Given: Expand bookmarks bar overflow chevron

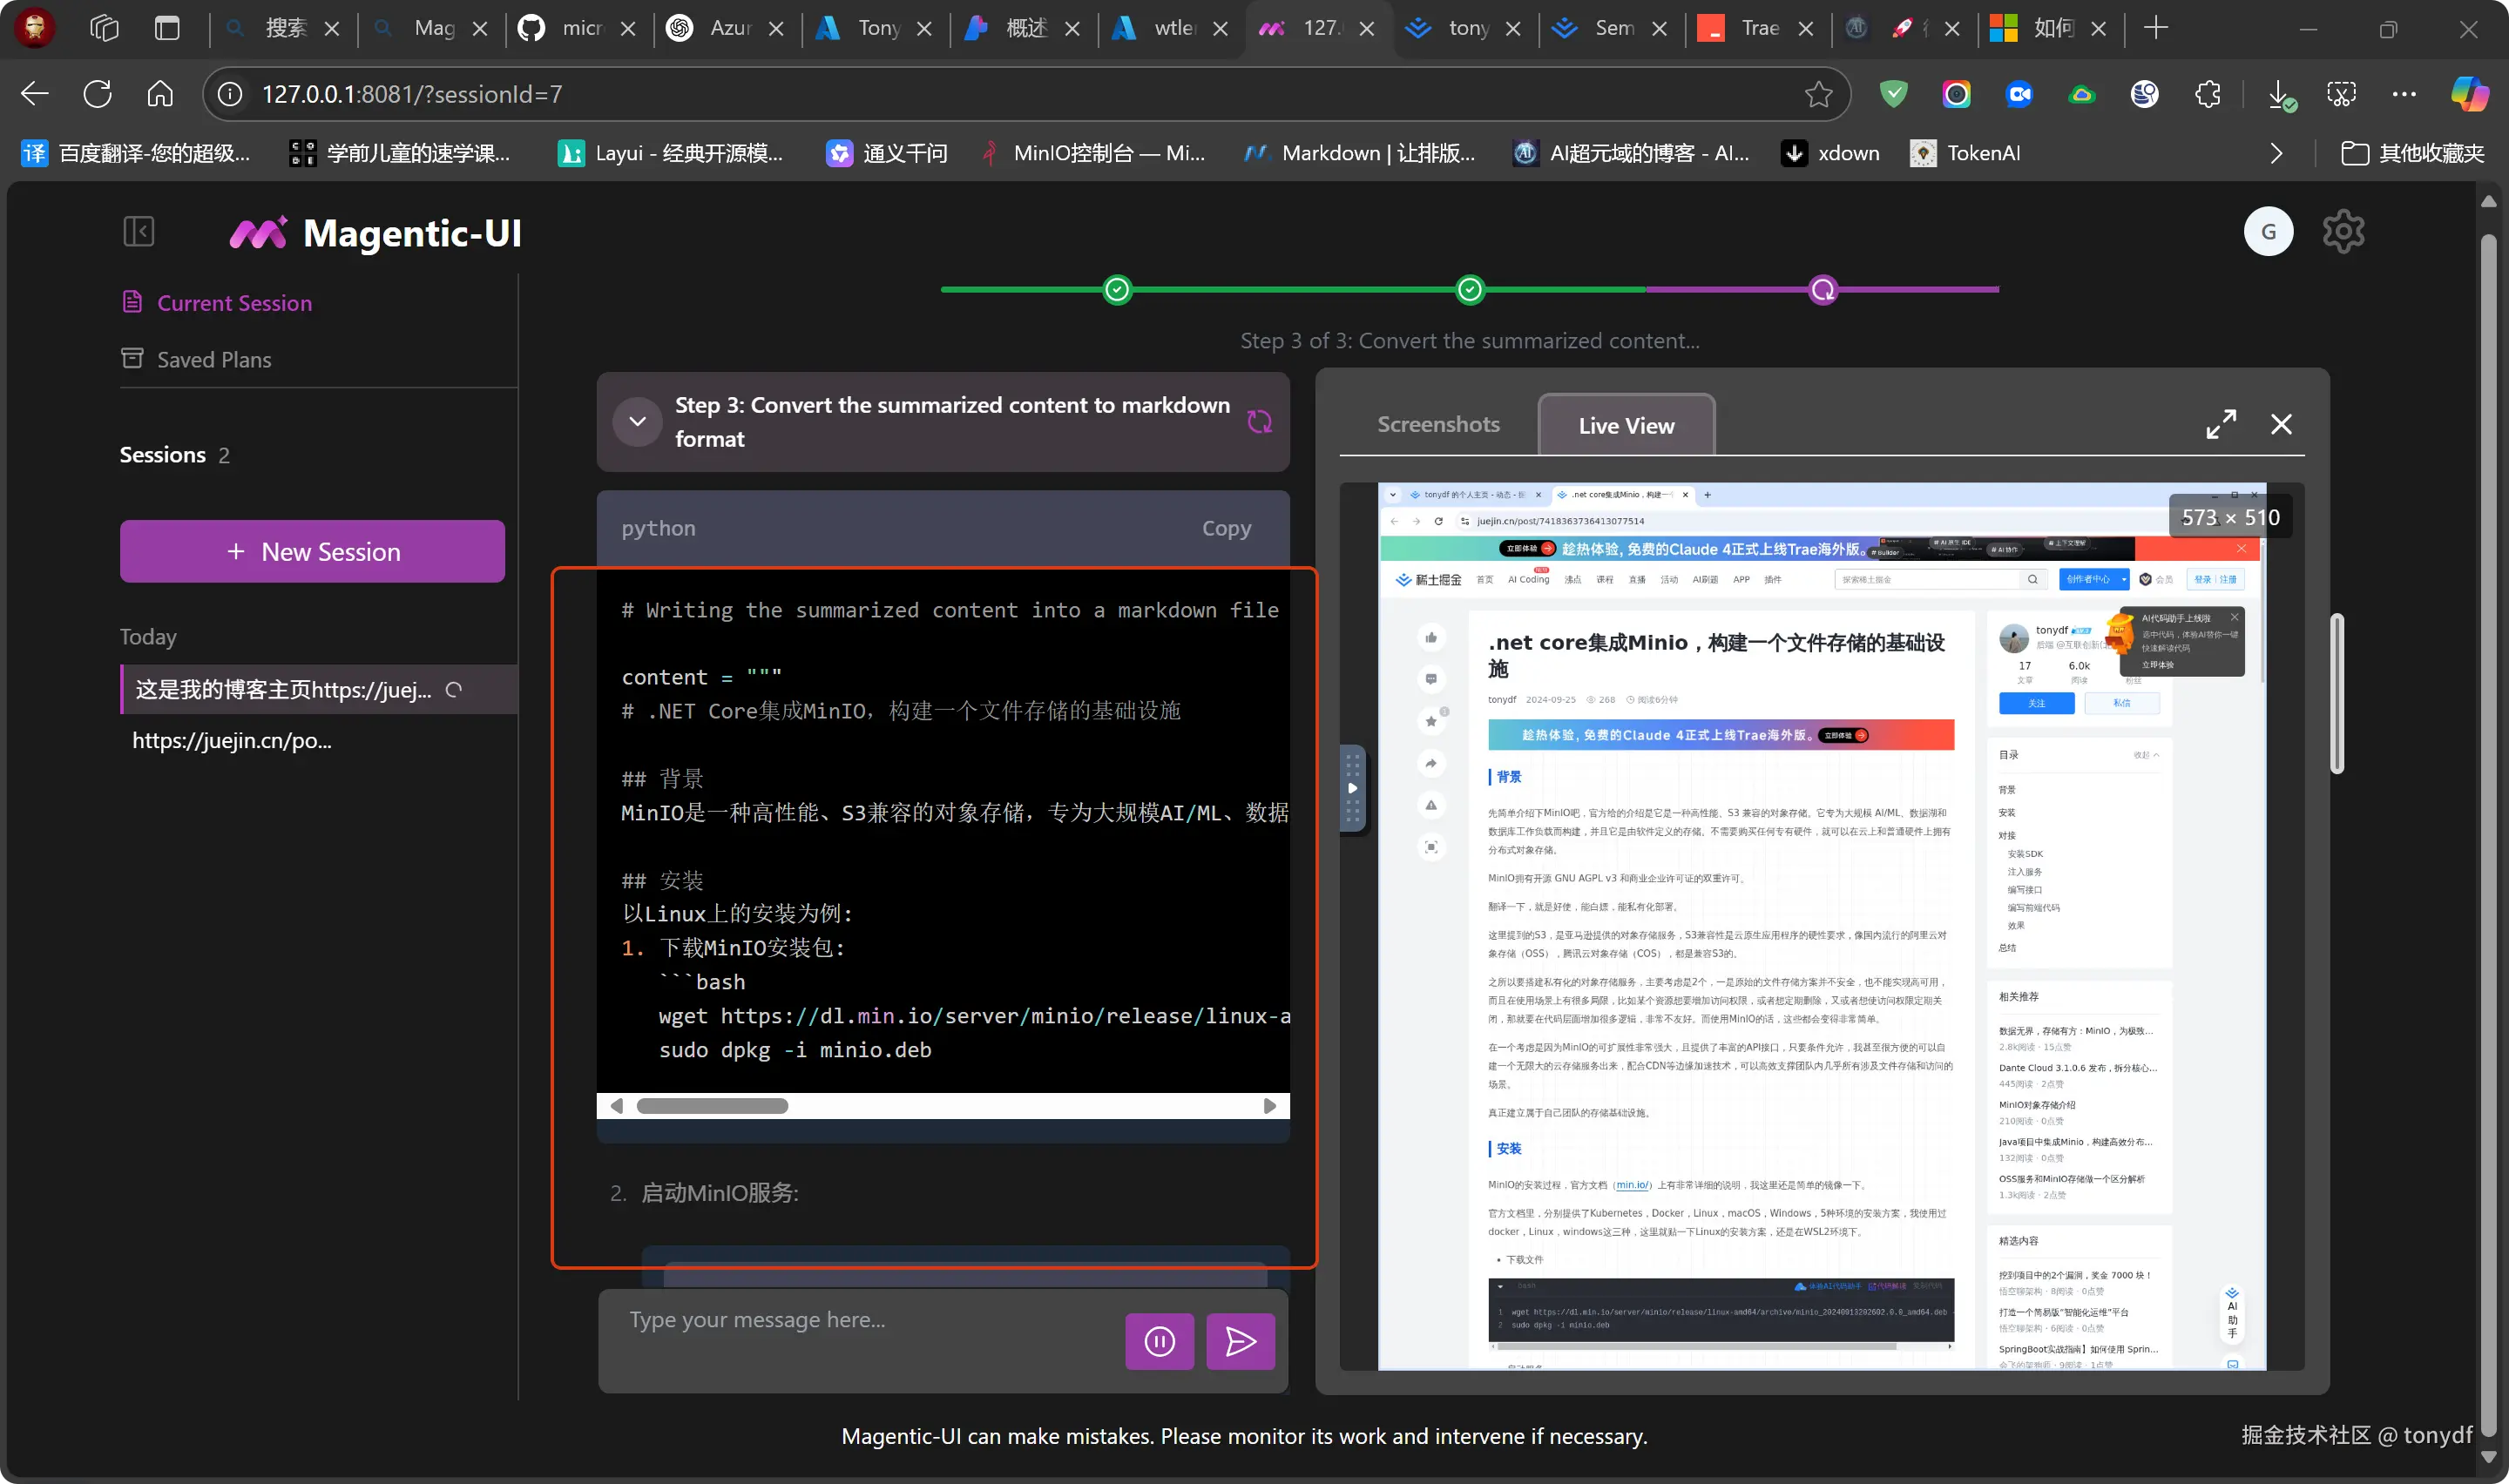Looking at the screenshot, I should click(x=2276, y=153).
